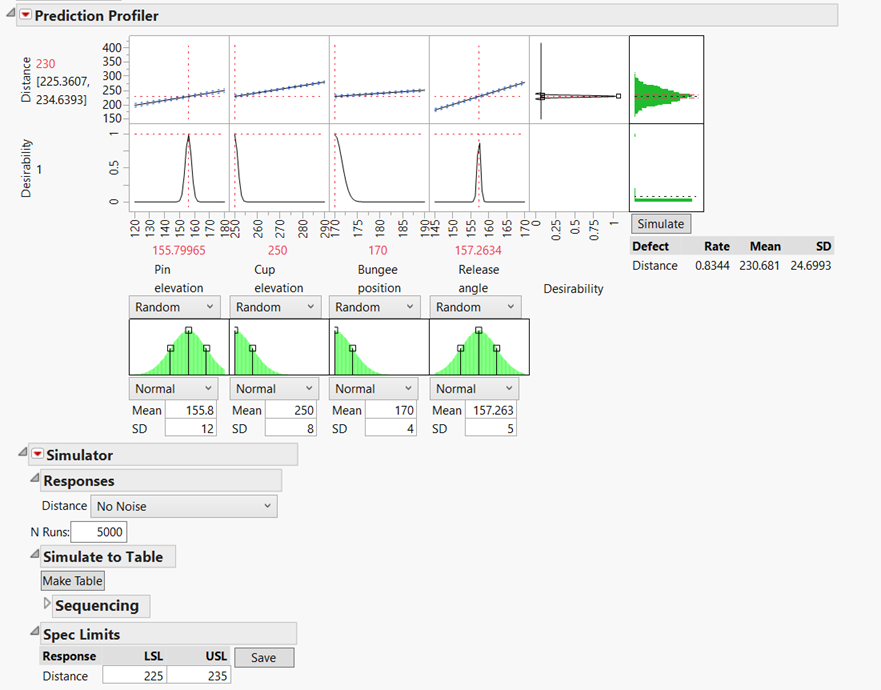Screen dimensions: 881x690
Task: Open Normal distribution dropdown for Bungee position
Action: pos(374,388)
